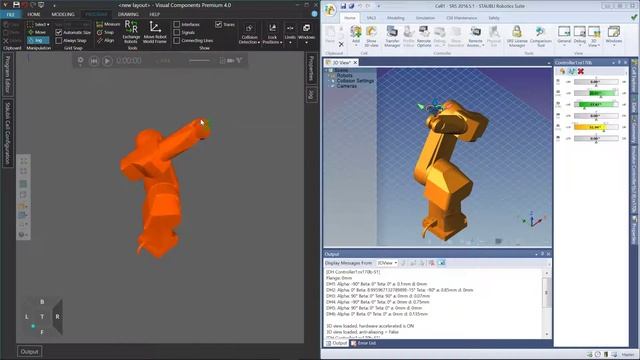Adjust the second joint green slider
Screen dimensions: 640x360
(x=596, y=93)
